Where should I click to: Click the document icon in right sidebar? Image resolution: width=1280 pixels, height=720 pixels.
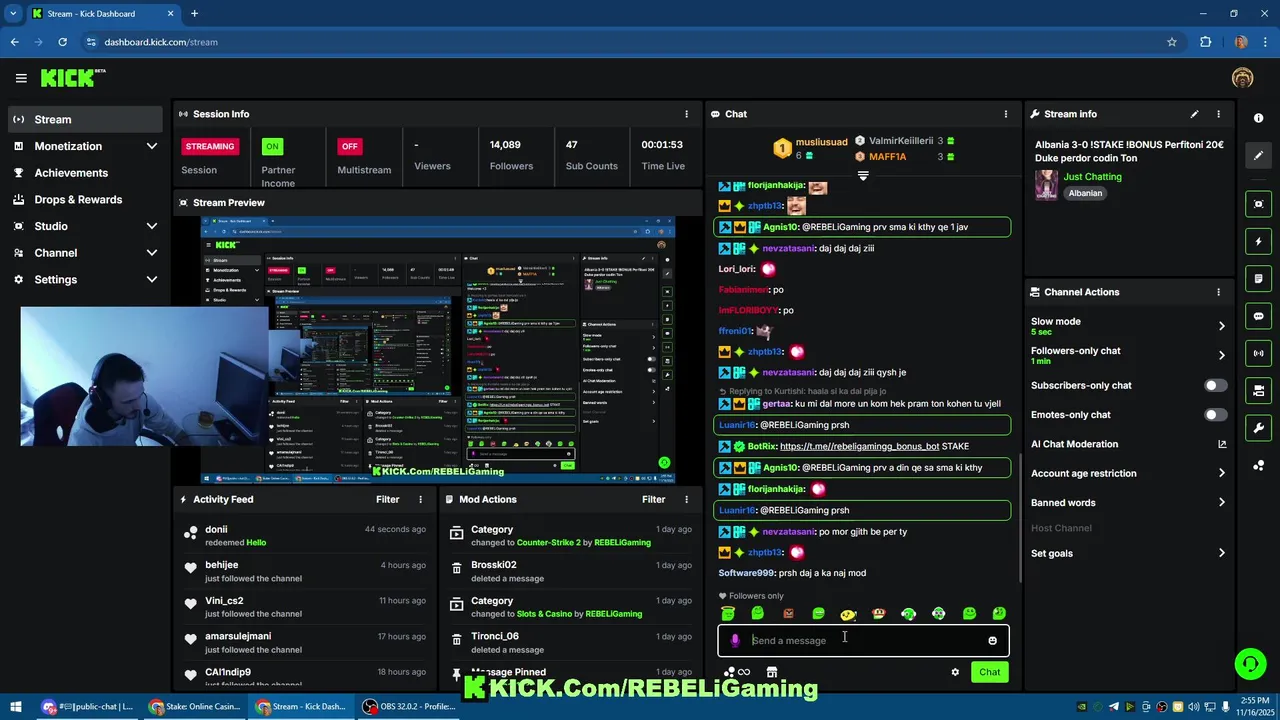[x=1258, y=279]
